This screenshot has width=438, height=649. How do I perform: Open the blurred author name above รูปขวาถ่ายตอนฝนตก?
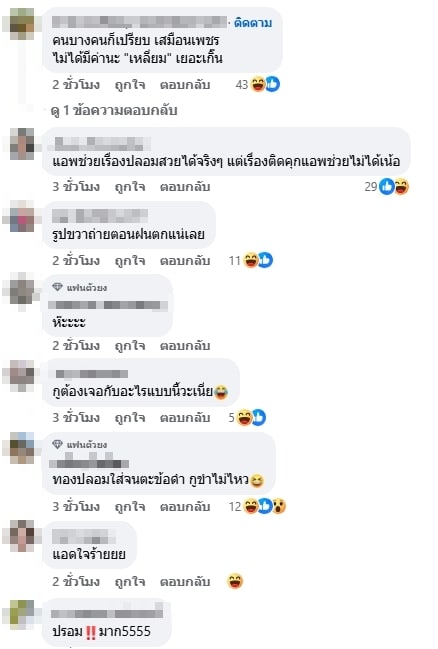tap(100, 216)
